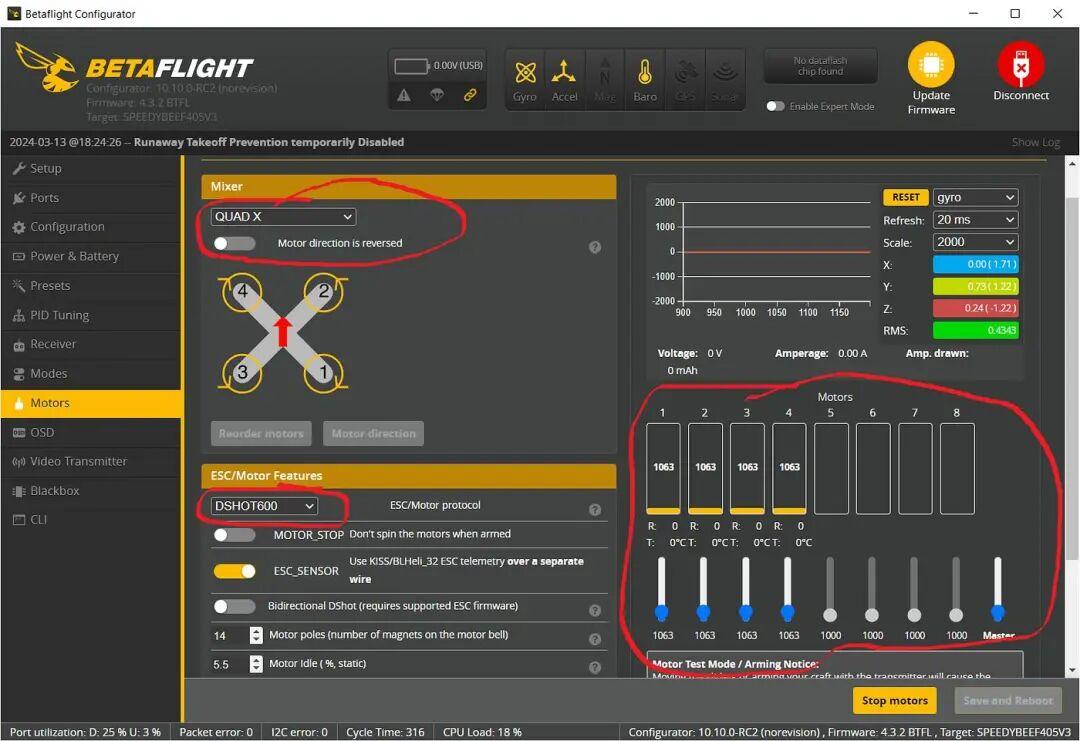
Task: Click Stop motors button
Action: tap(895, 700)
